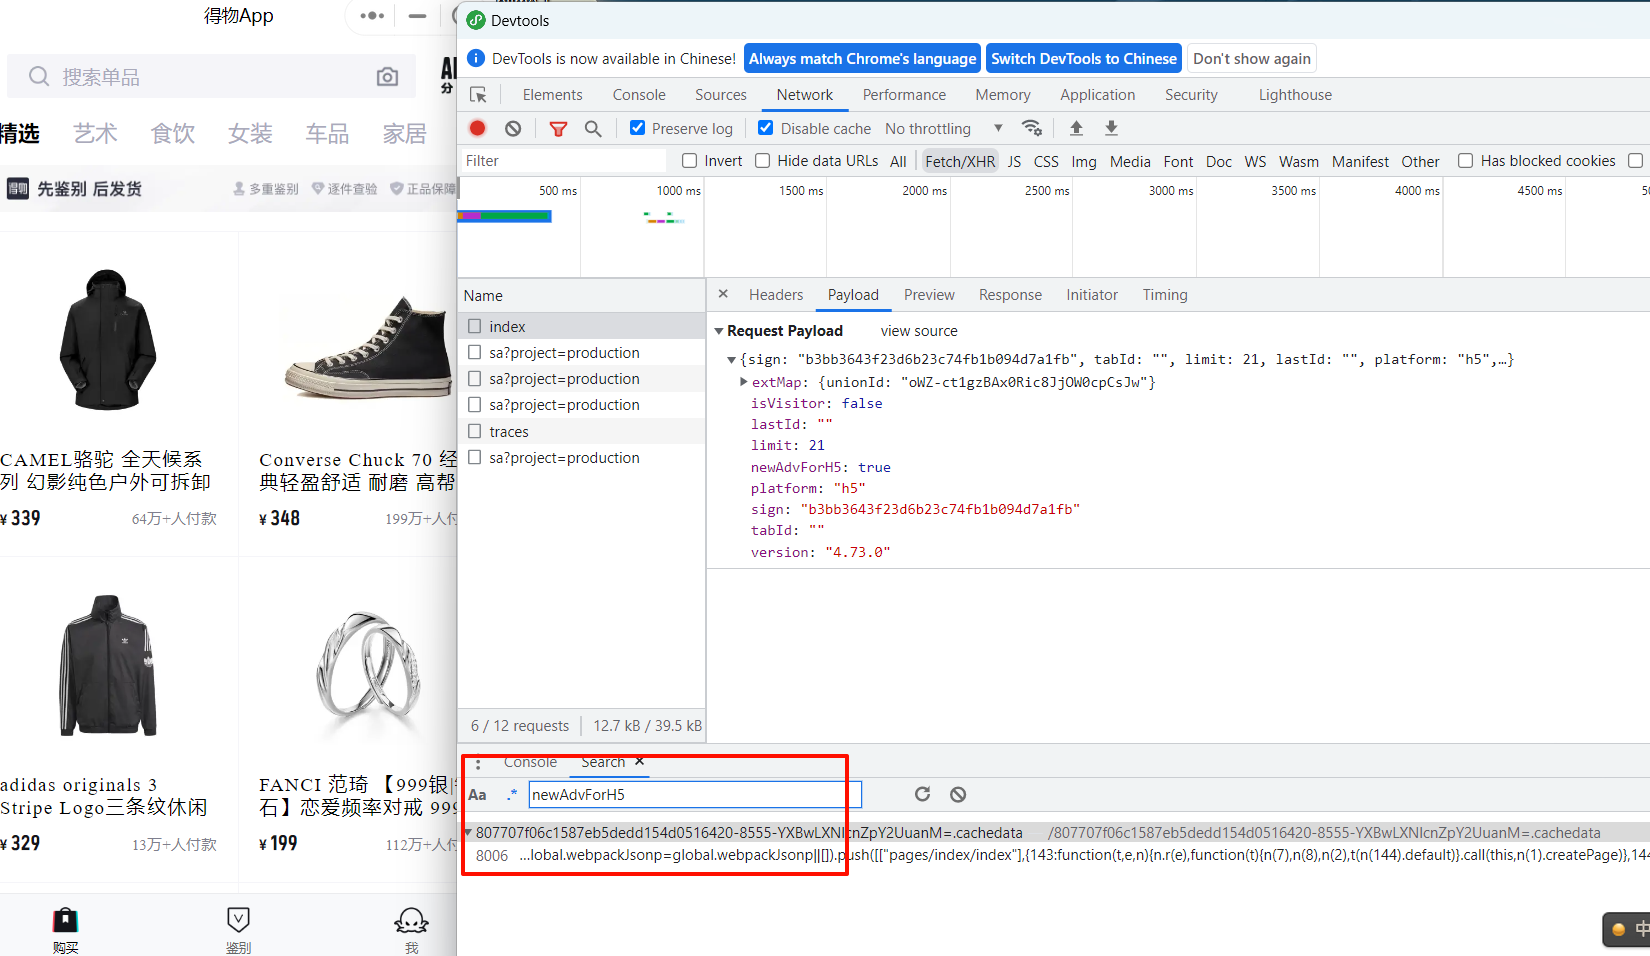
Task: Click Switch DevTools to Chinese button
Action: tap(1084, 58)
